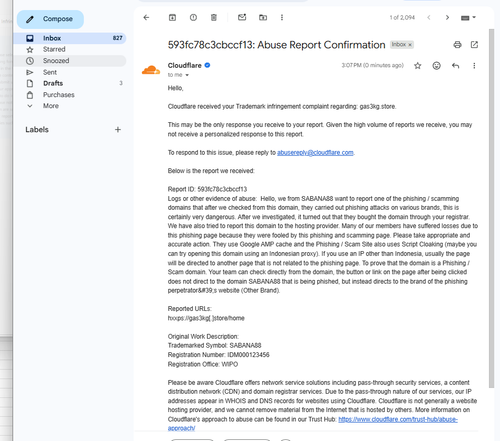Open the Starred folder
500x441 pixels.
(70, 49)
